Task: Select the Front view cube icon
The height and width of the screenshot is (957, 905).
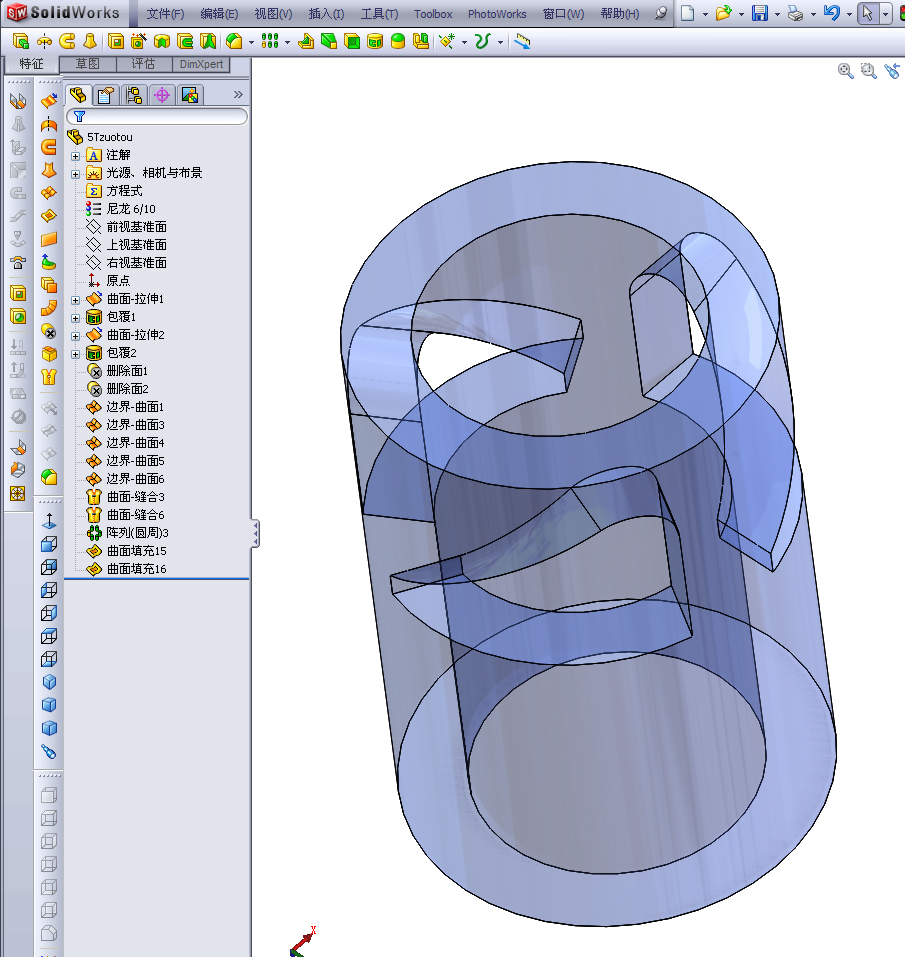Action: (49, 544)
